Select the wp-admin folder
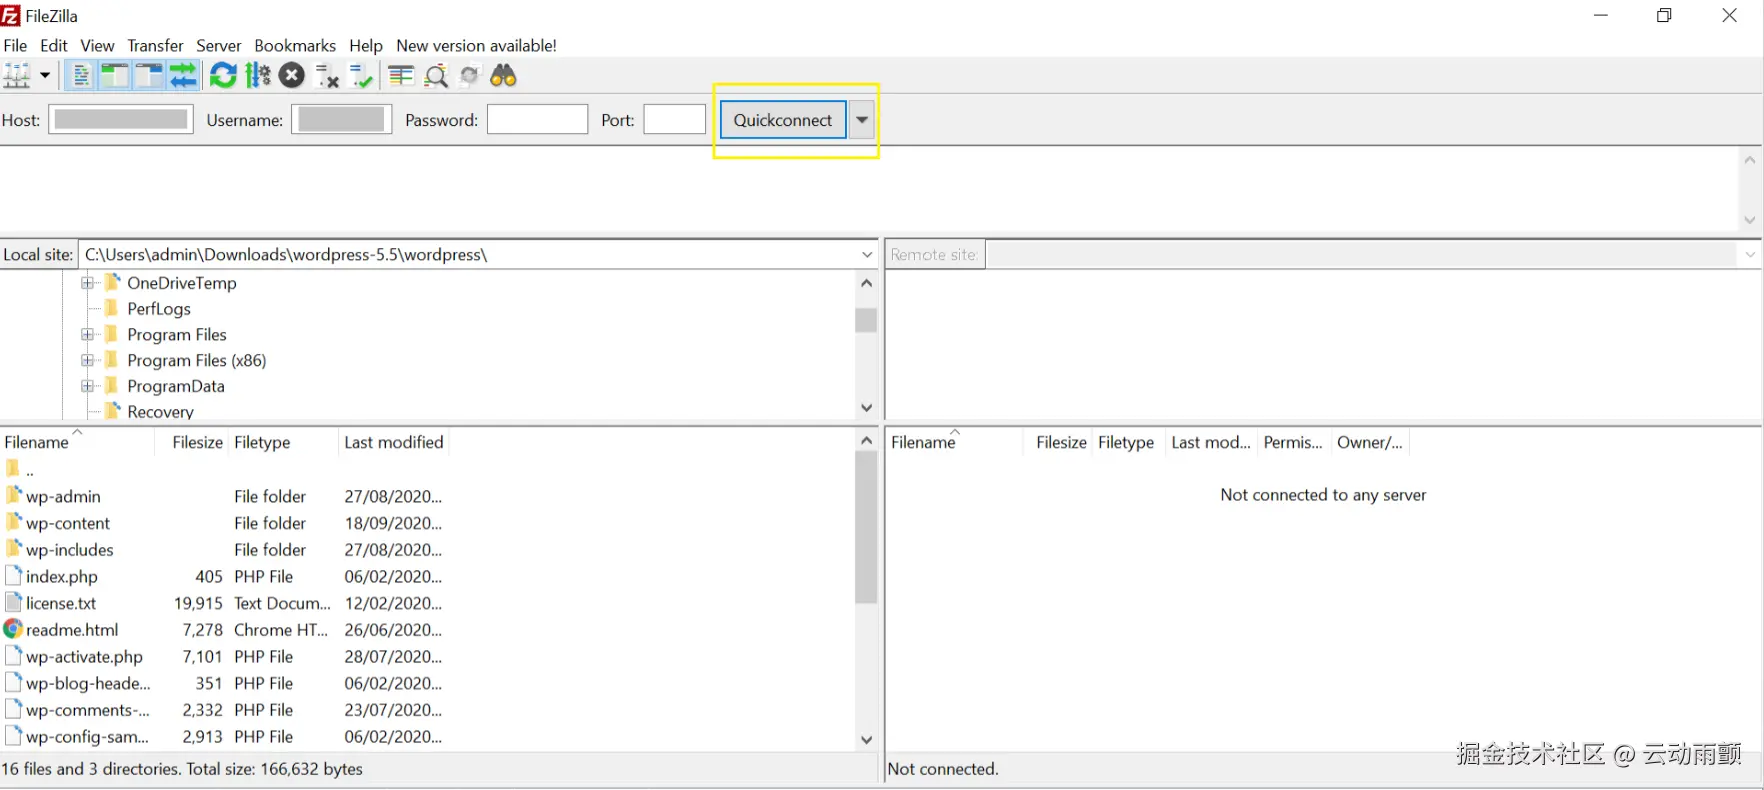This screenshot has width=1764, height=790. (63, 497)
